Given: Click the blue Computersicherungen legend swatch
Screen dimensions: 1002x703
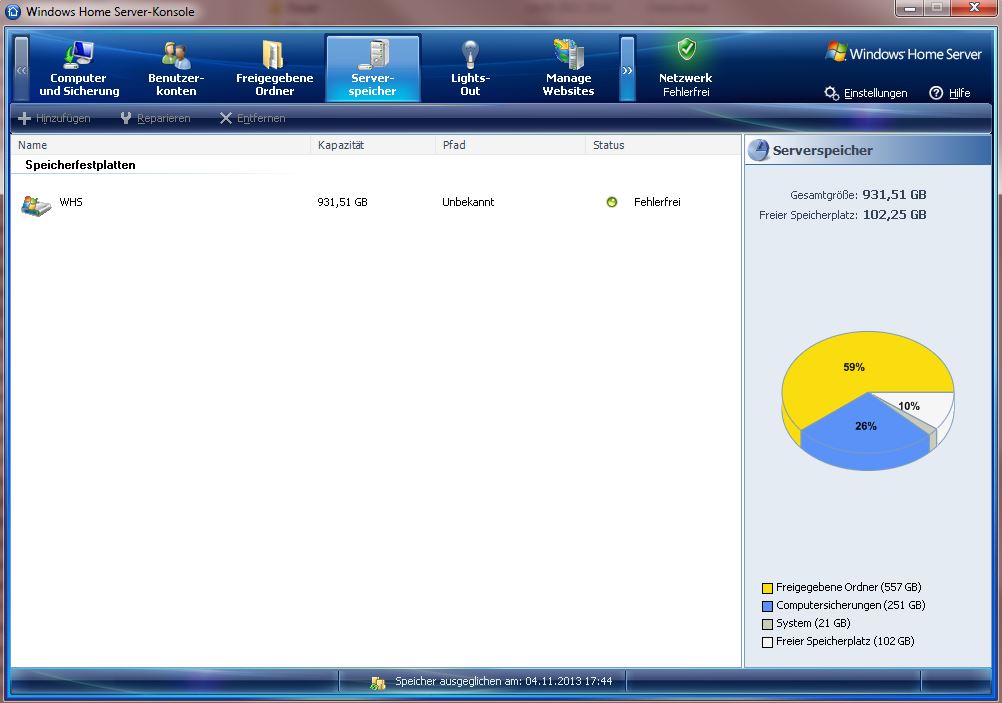Looking at the screenshot, I should point(767,606).
